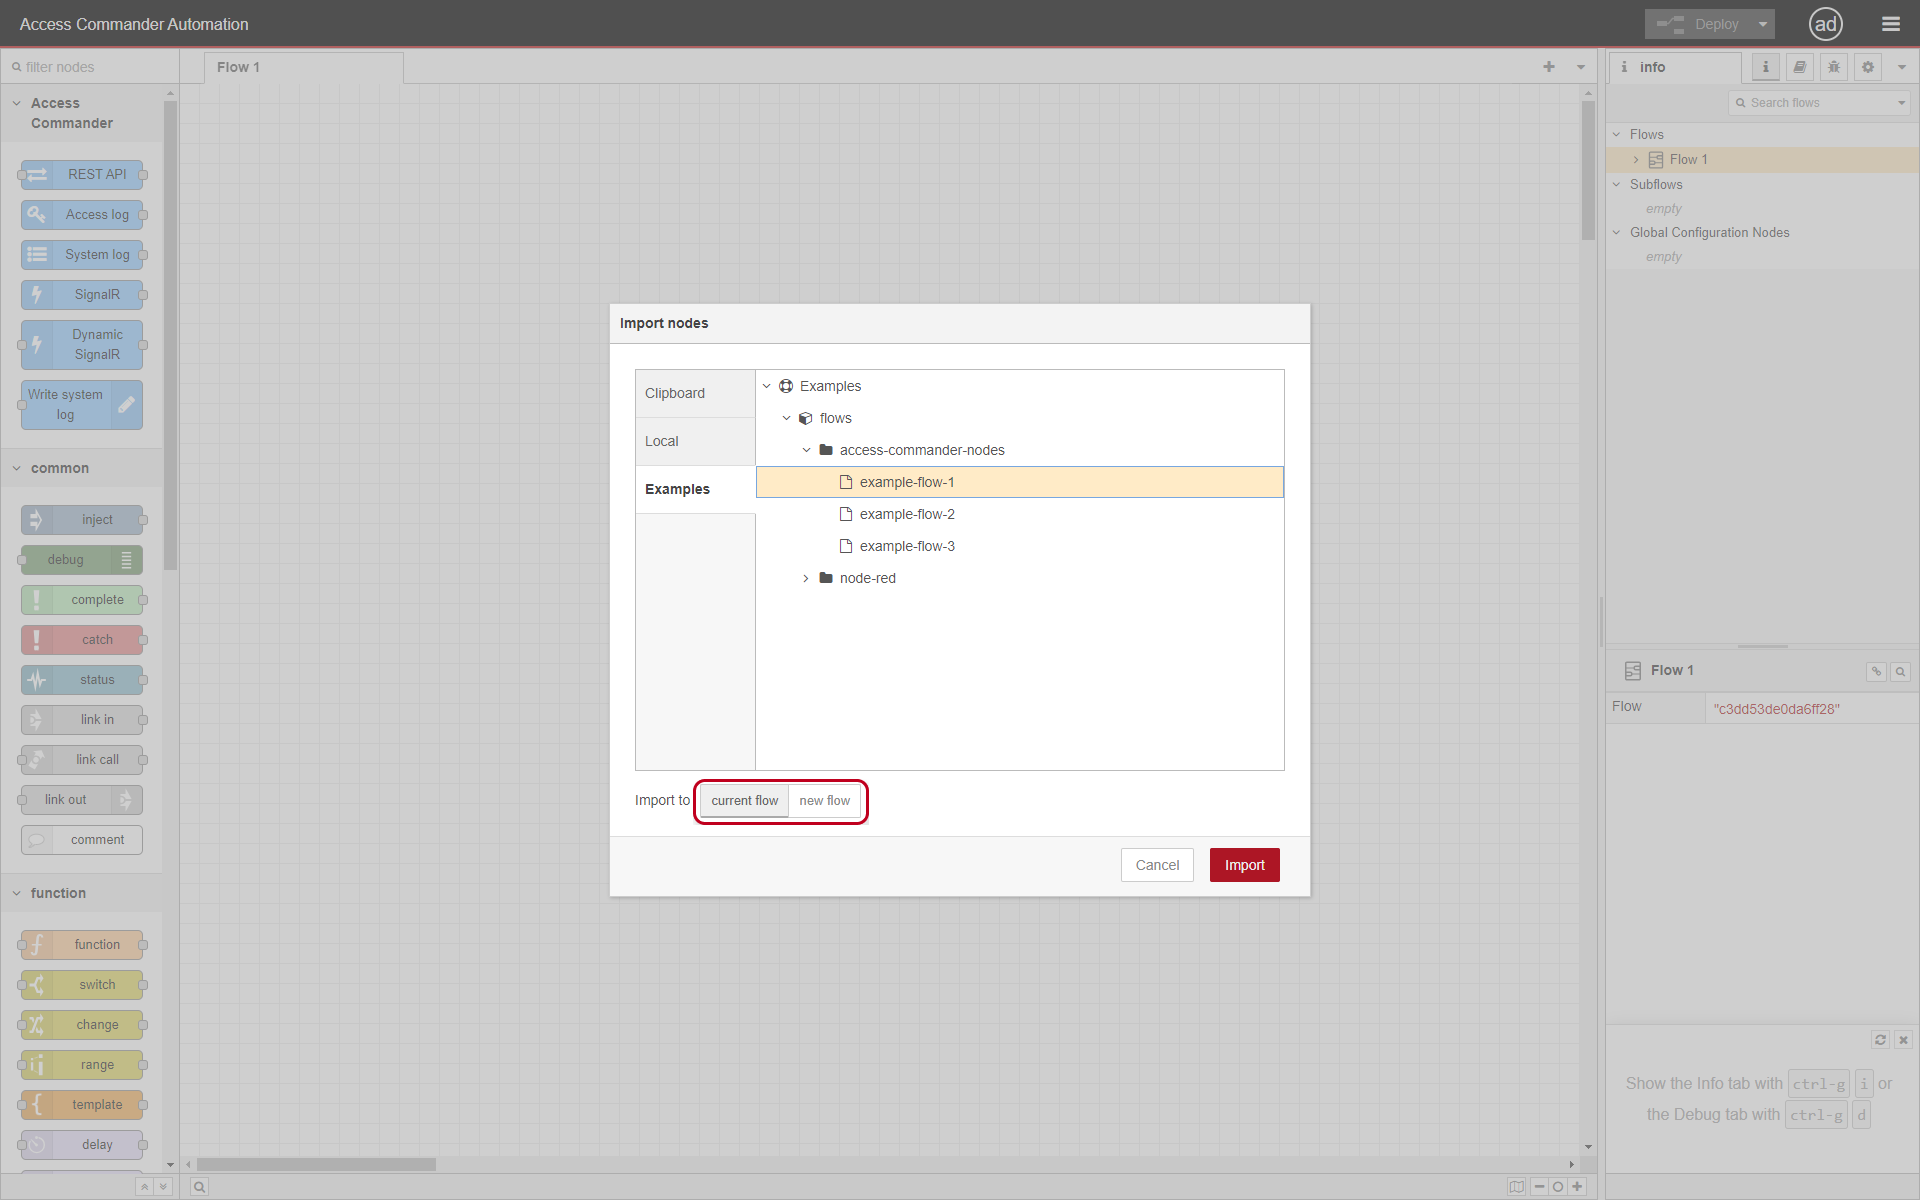Open the info sidebar tab icon

coord(1765,67)
